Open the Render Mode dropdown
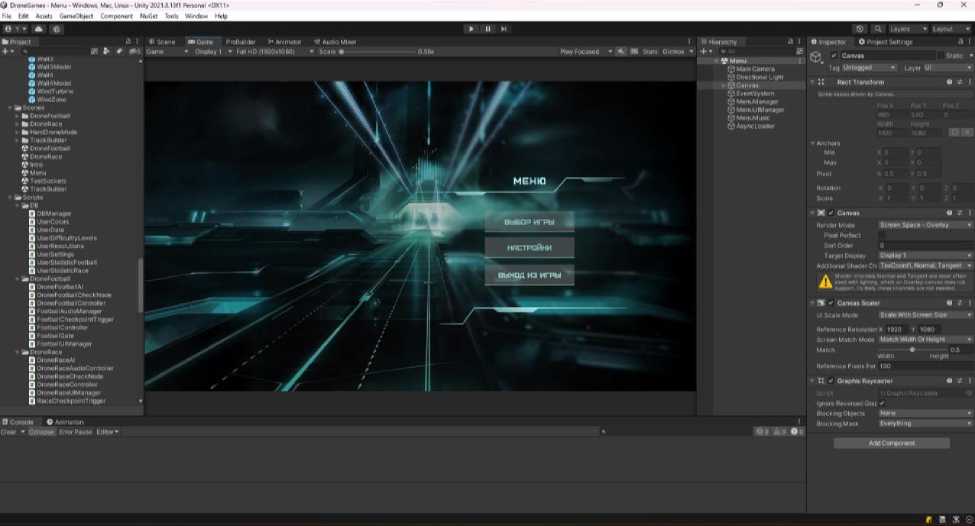 pos(925,226)
